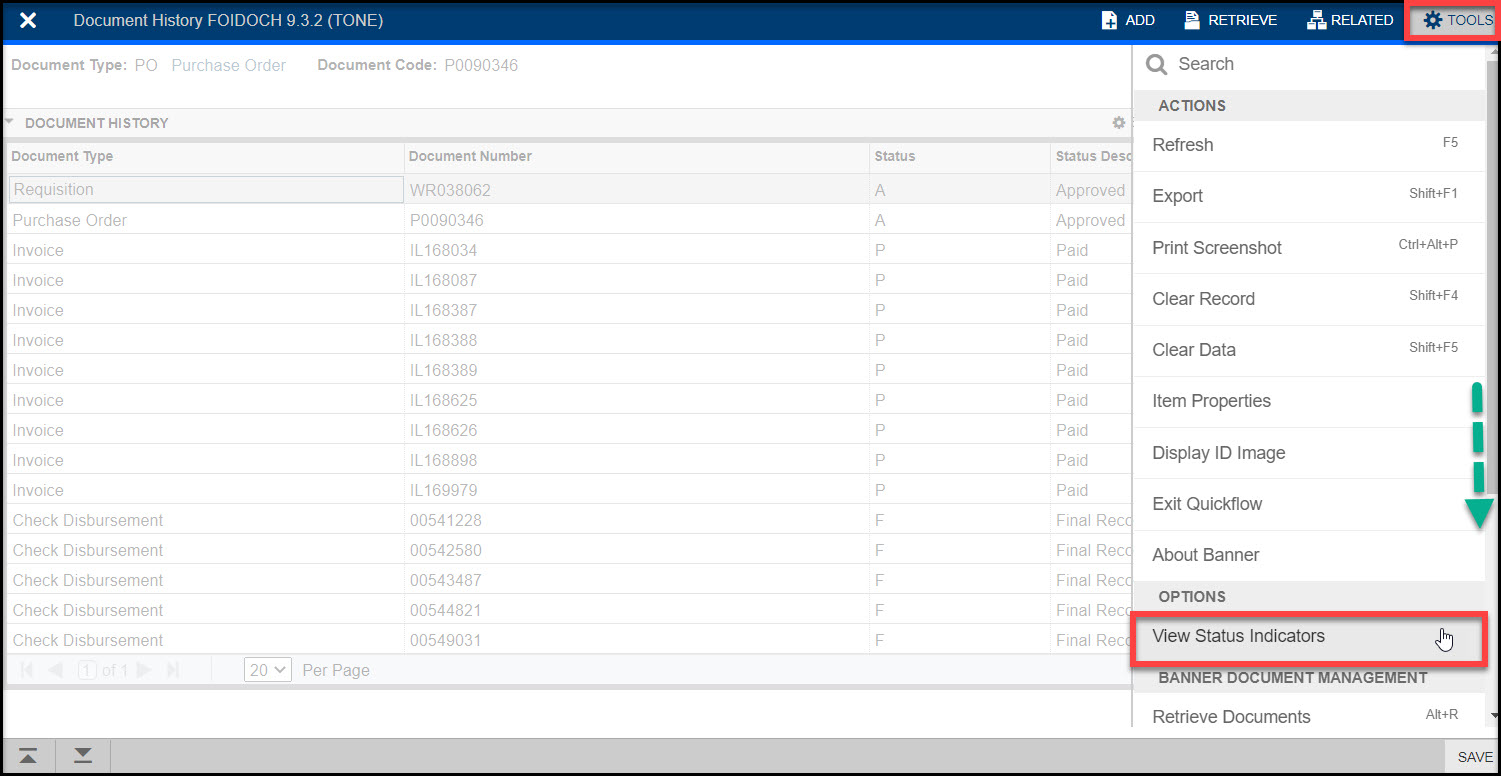Click the Document Type value PO

[x=146, y=65]
